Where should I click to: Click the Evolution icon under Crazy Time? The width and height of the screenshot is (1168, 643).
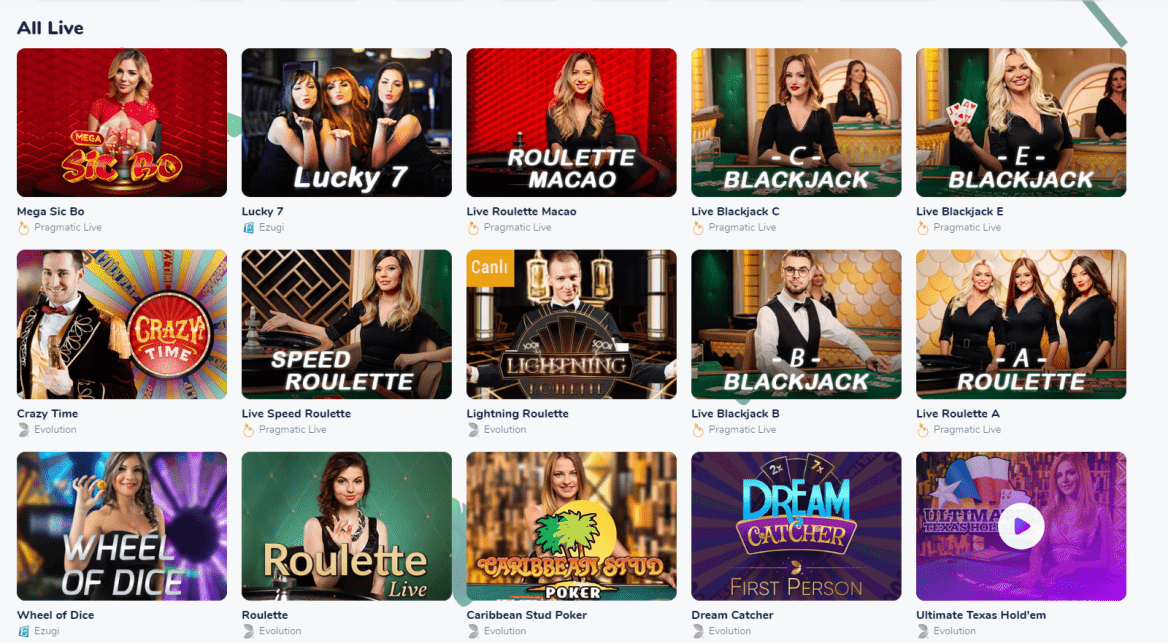click(x=23, y=430)
